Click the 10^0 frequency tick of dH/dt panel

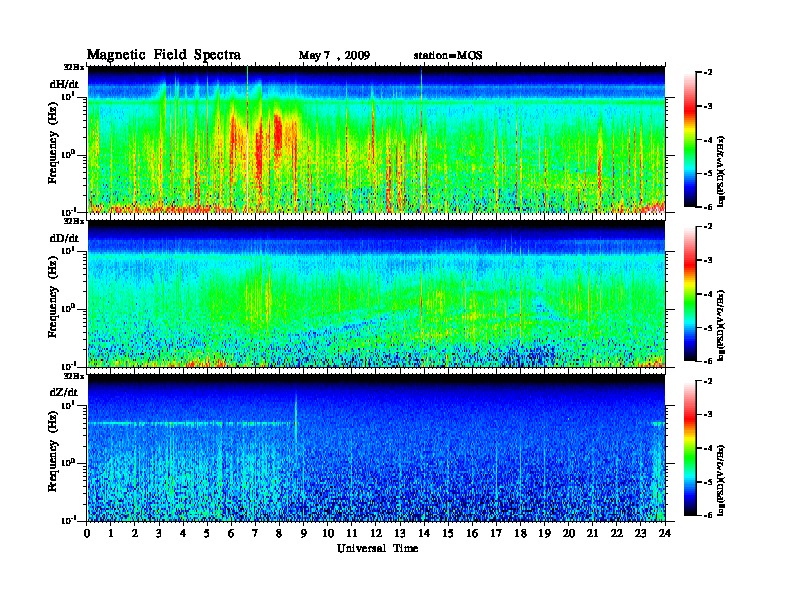(x=68, y=154)
